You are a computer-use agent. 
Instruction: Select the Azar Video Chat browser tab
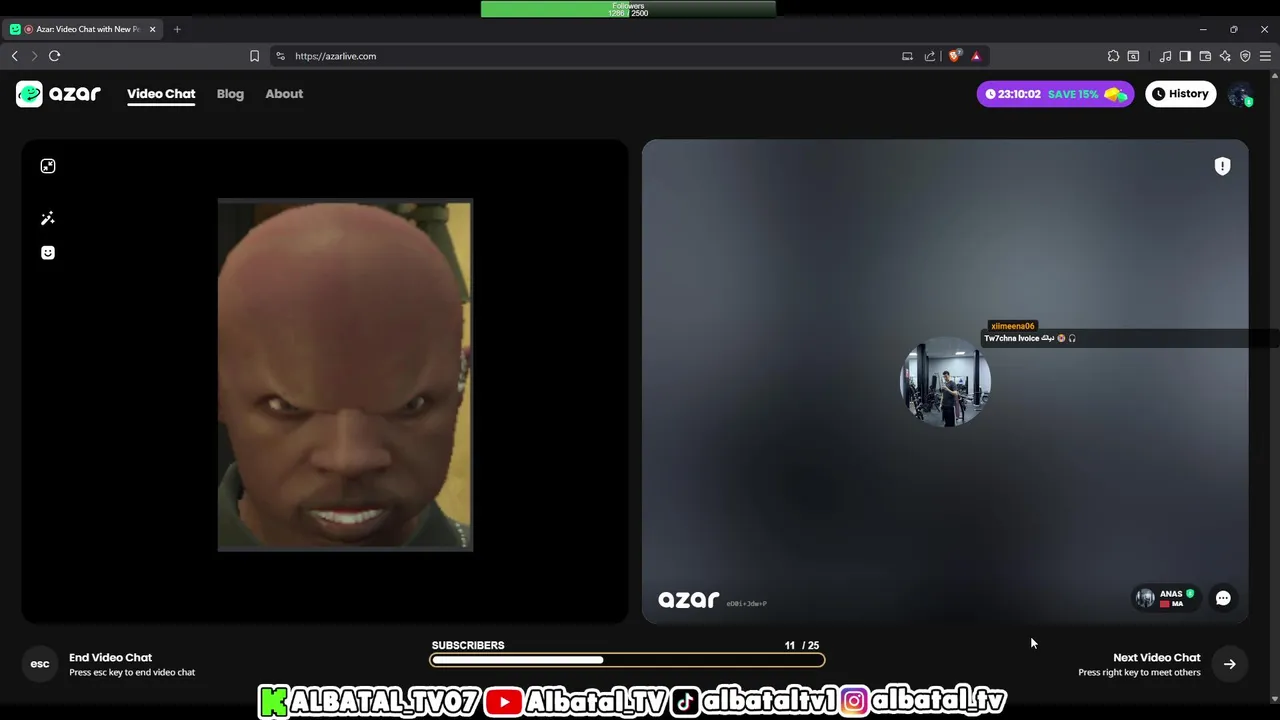click(x=83, y=29)
